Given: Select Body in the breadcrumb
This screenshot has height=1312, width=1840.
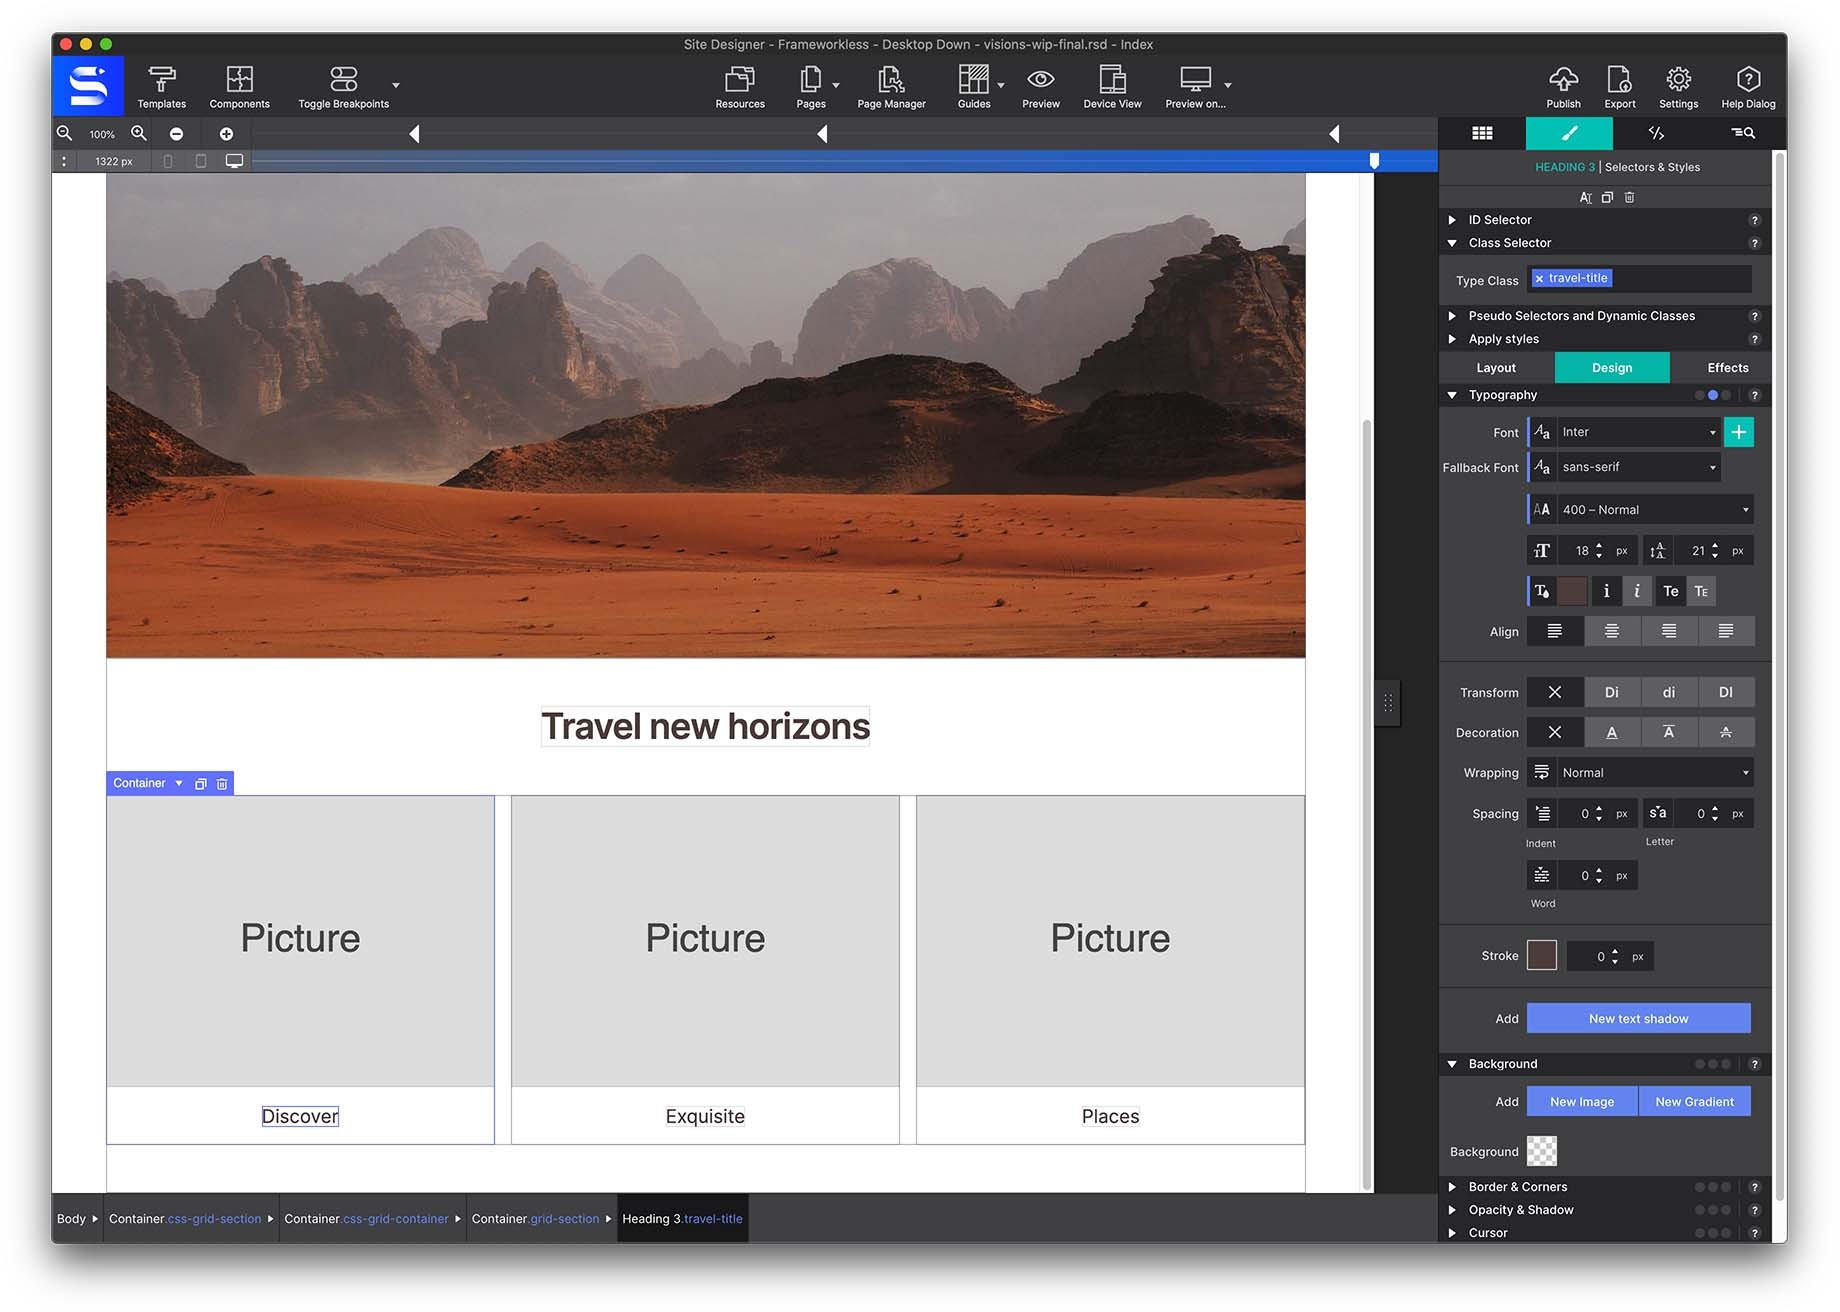Looking at the screenshot, I should click(x=72, y=1219).
